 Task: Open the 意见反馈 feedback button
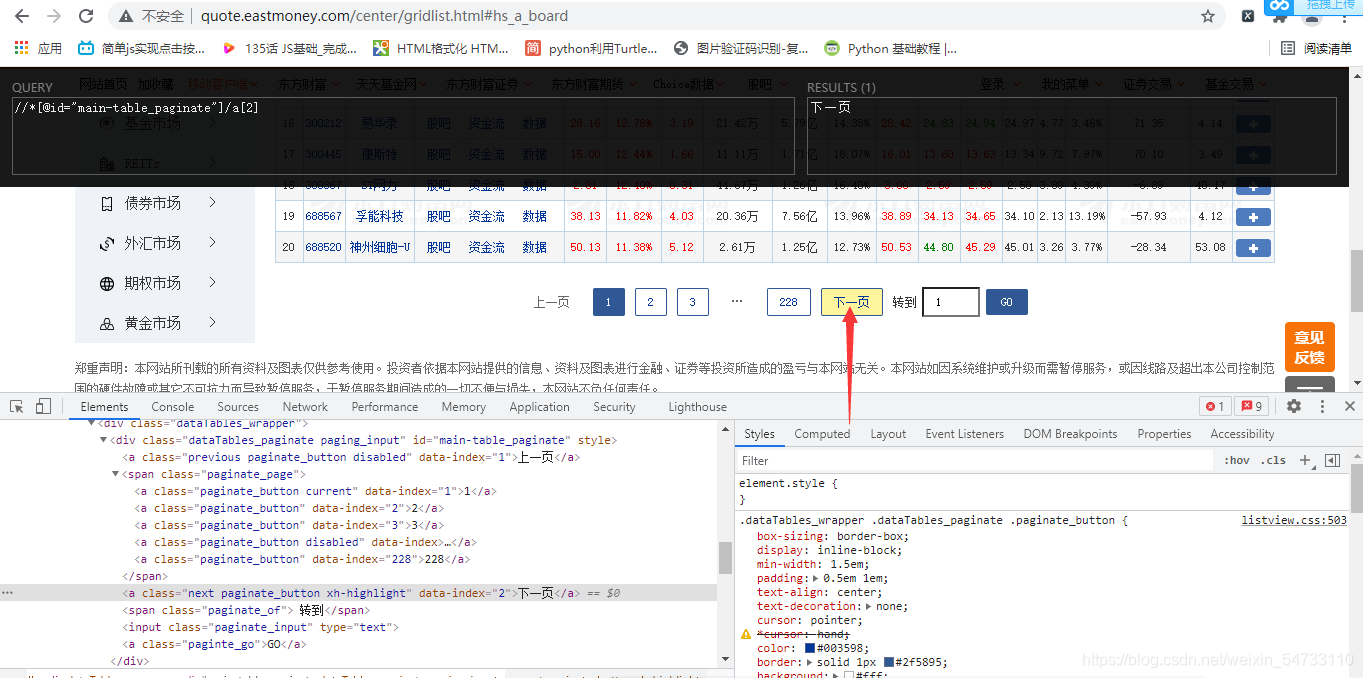pyautogui.click(x=1309, y=347)
